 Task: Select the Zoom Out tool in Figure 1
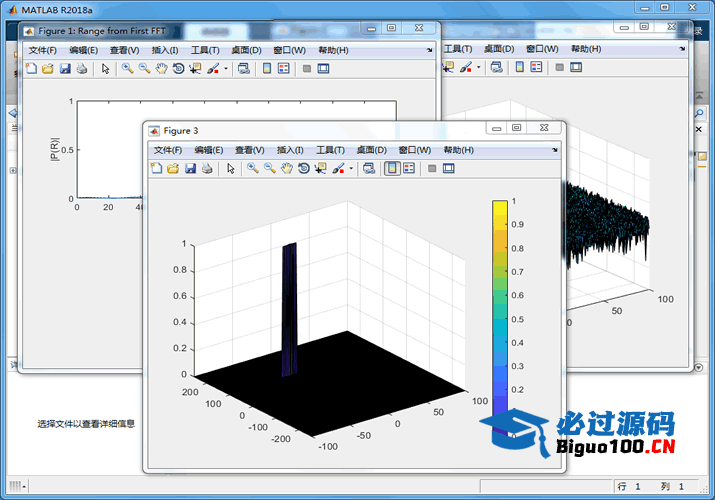(144, 69)
